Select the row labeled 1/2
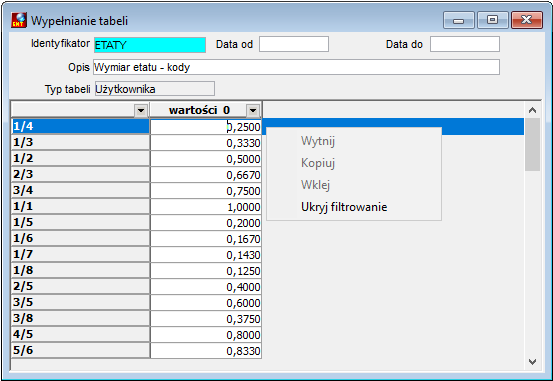 pos(80,158)
